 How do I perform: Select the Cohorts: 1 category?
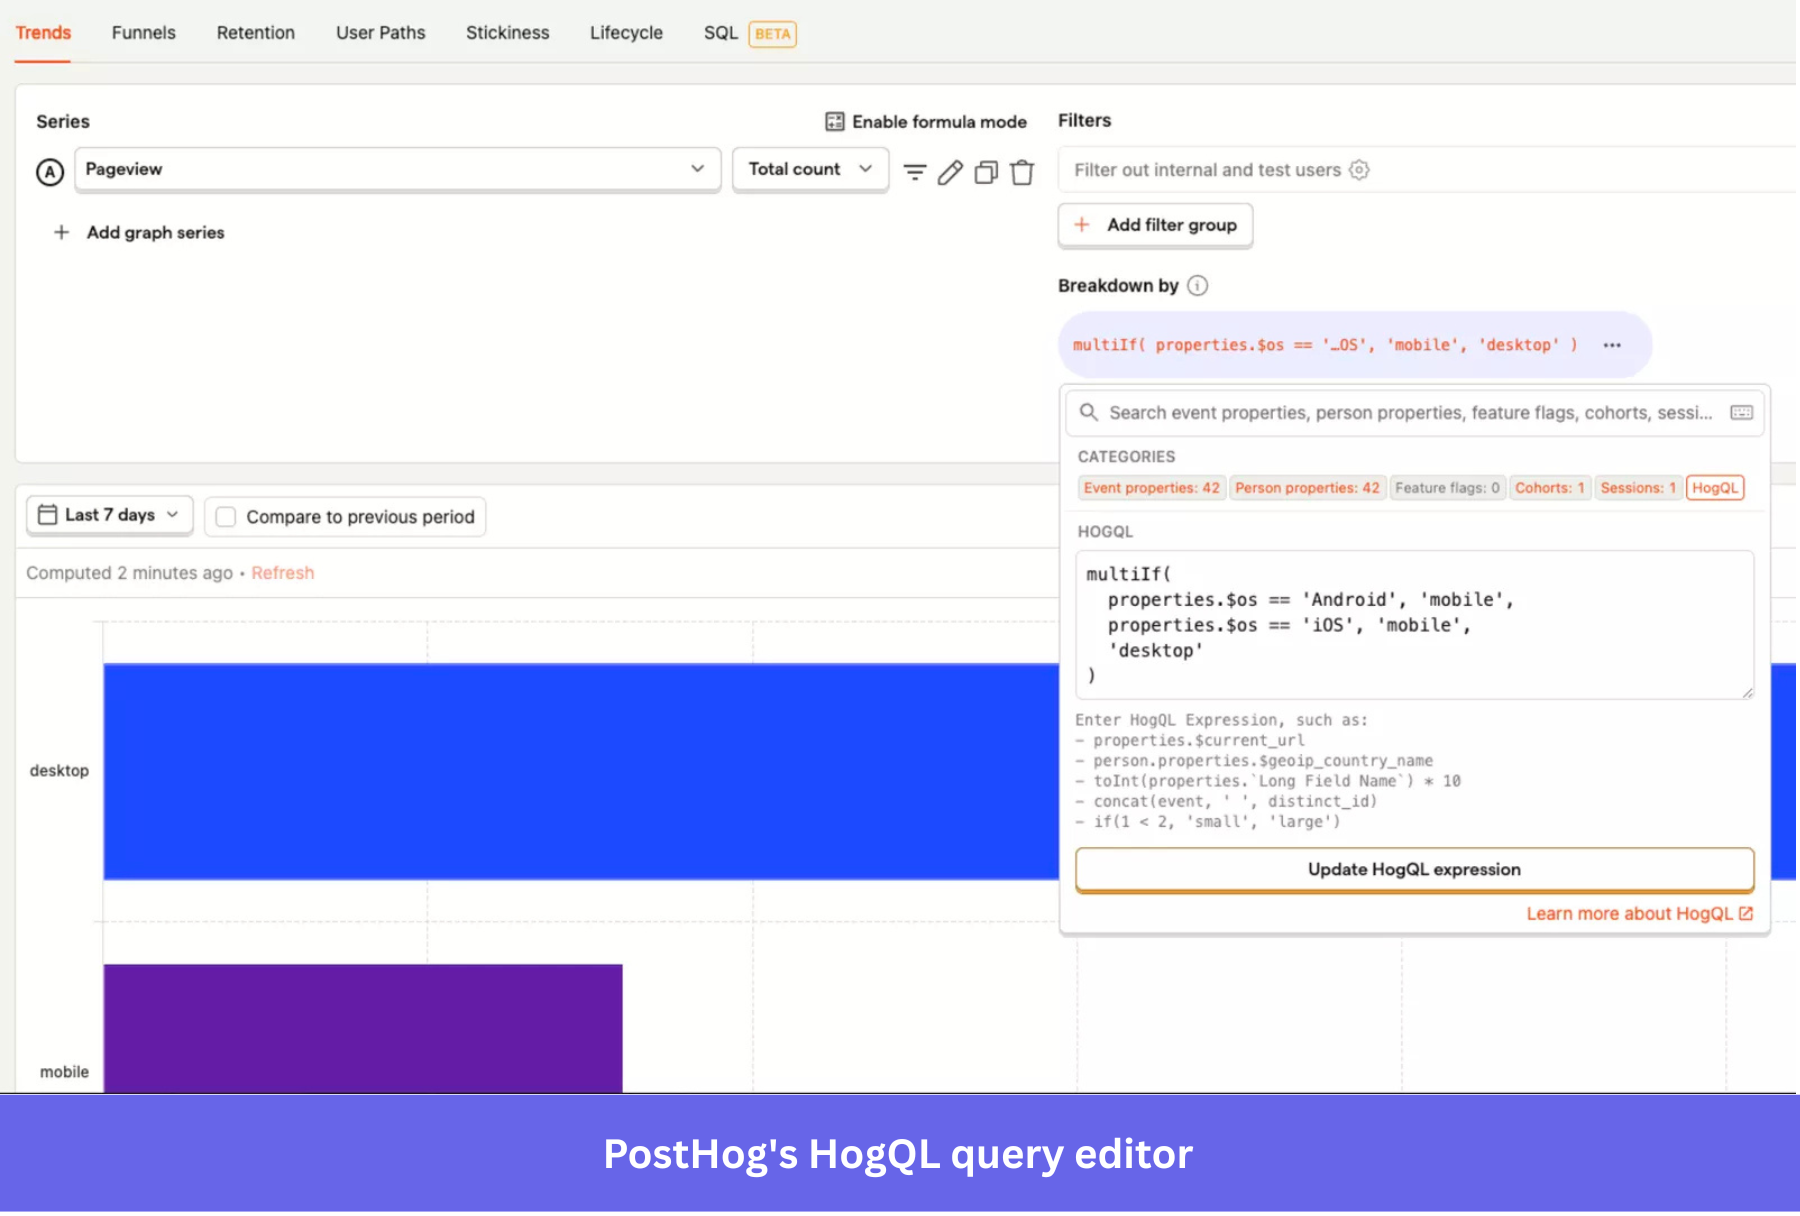click(x=1550, y=488)
